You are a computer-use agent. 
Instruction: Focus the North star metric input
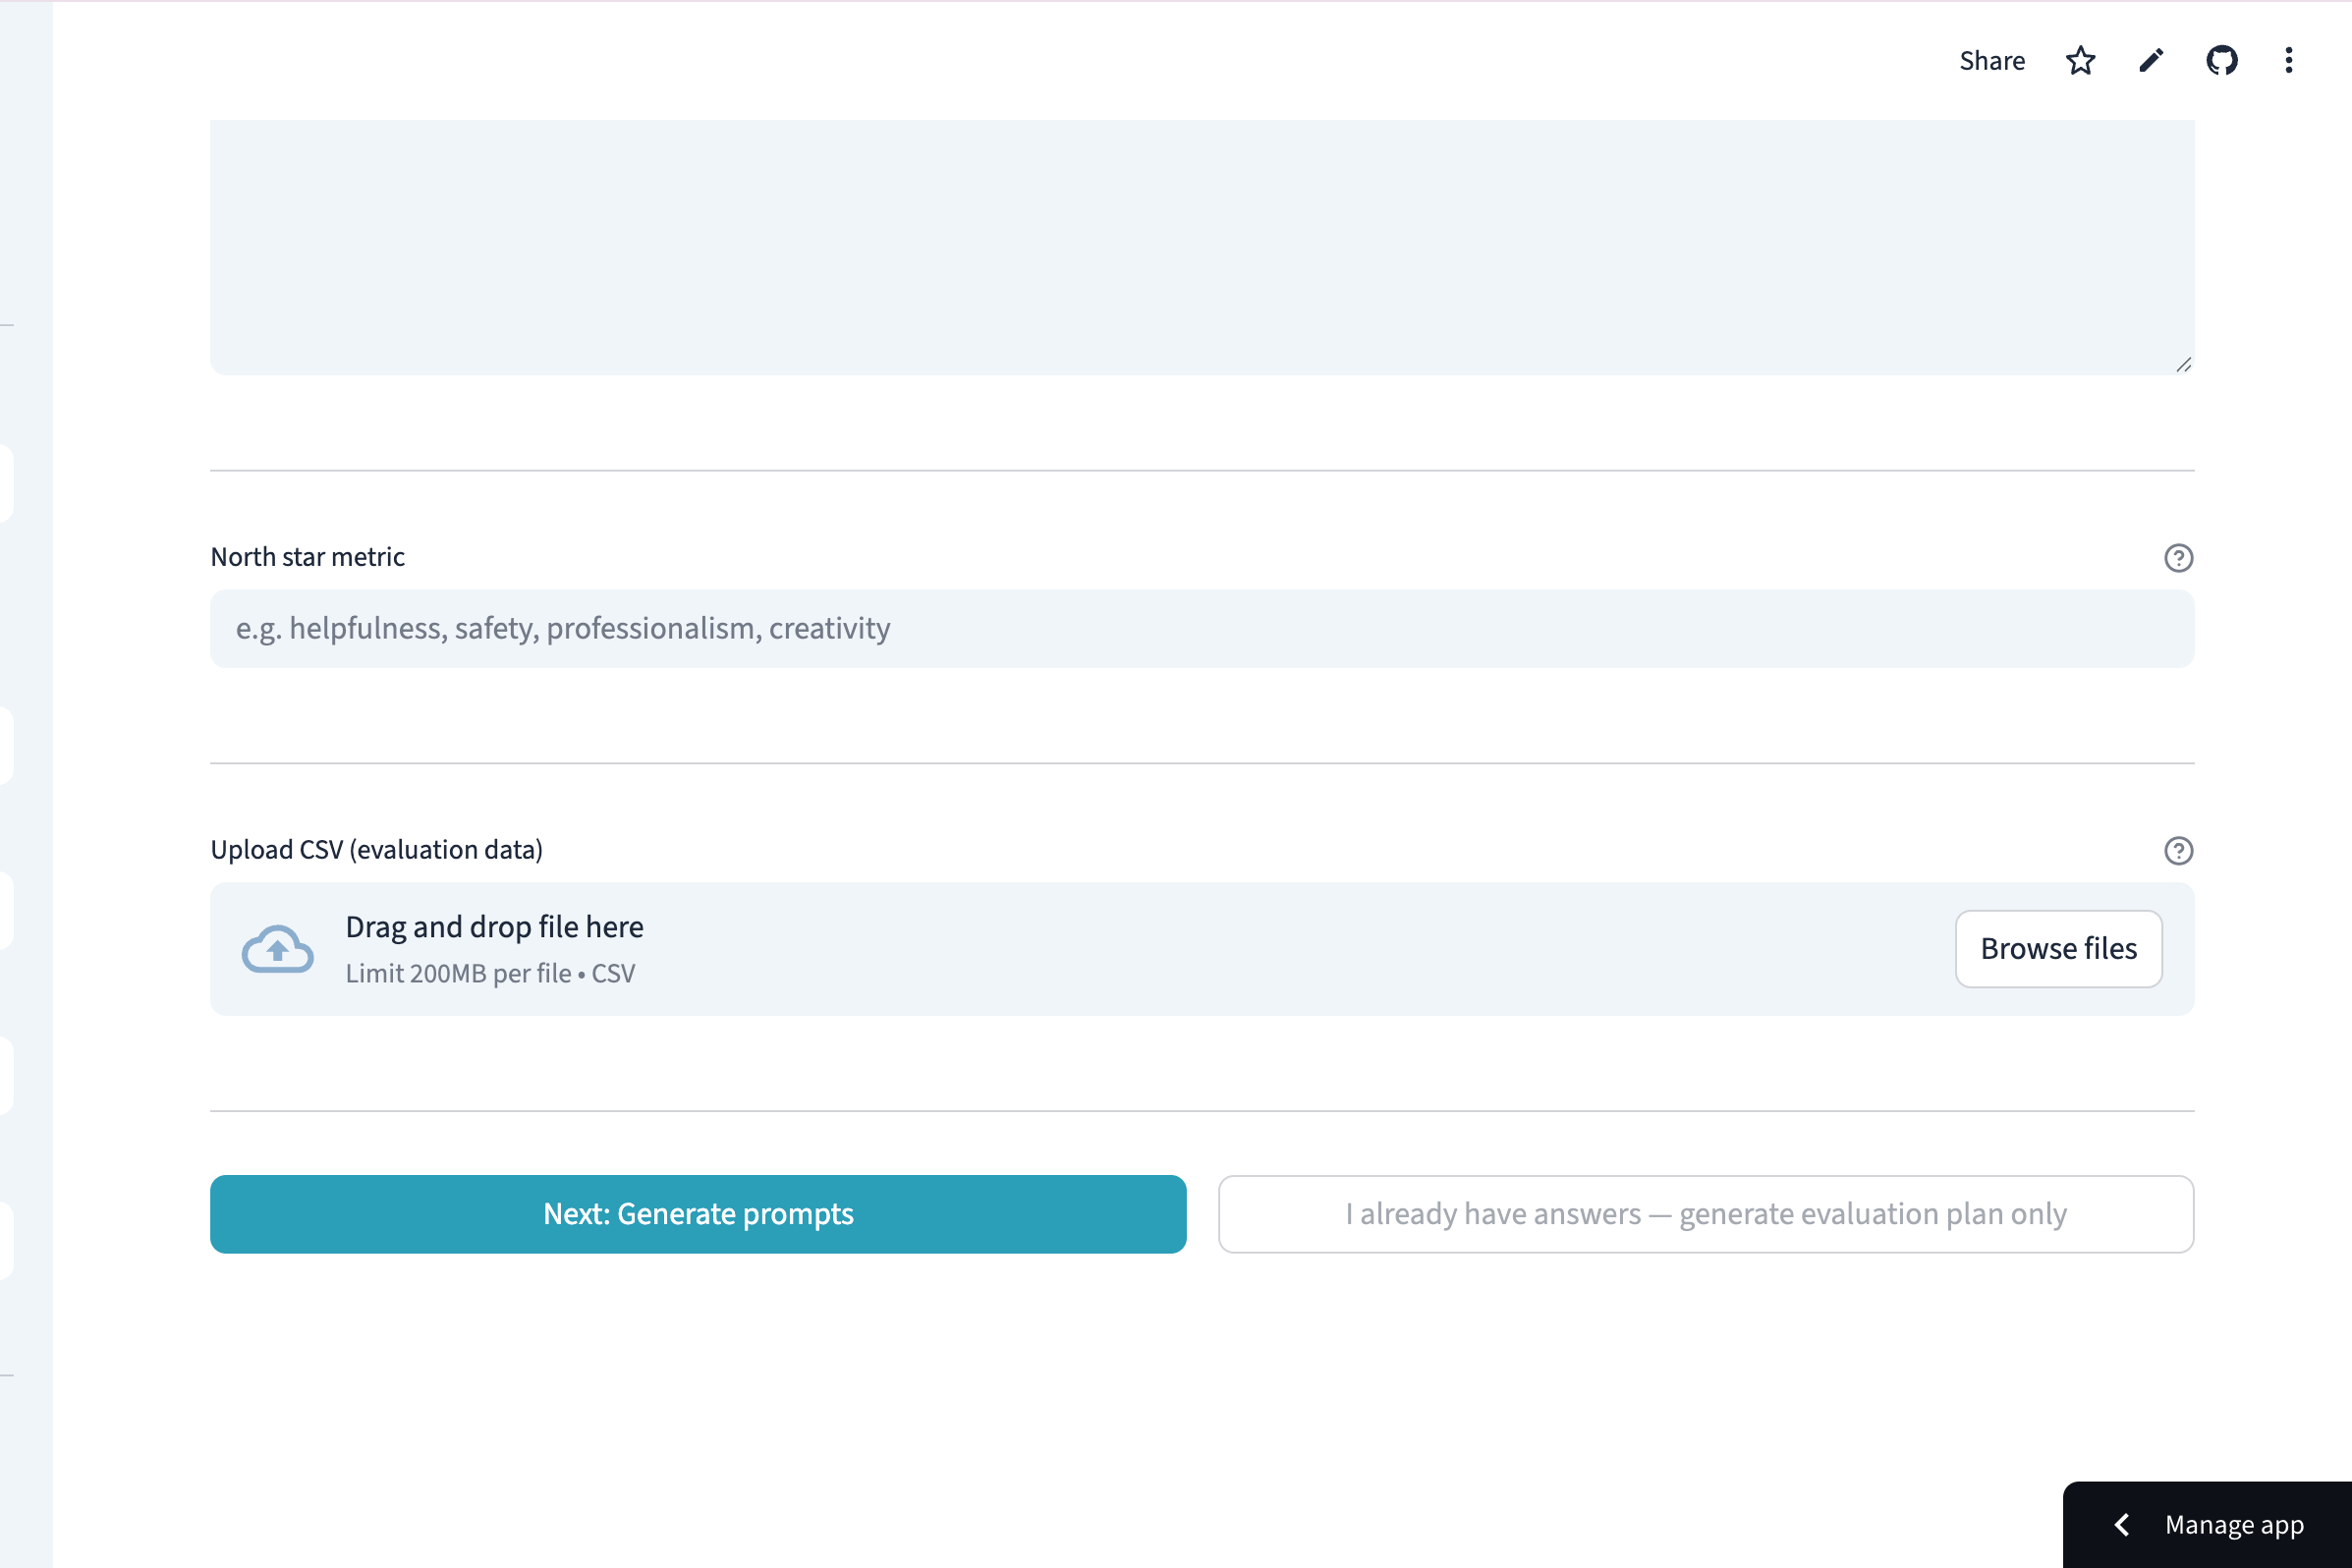pos(1200,629)
